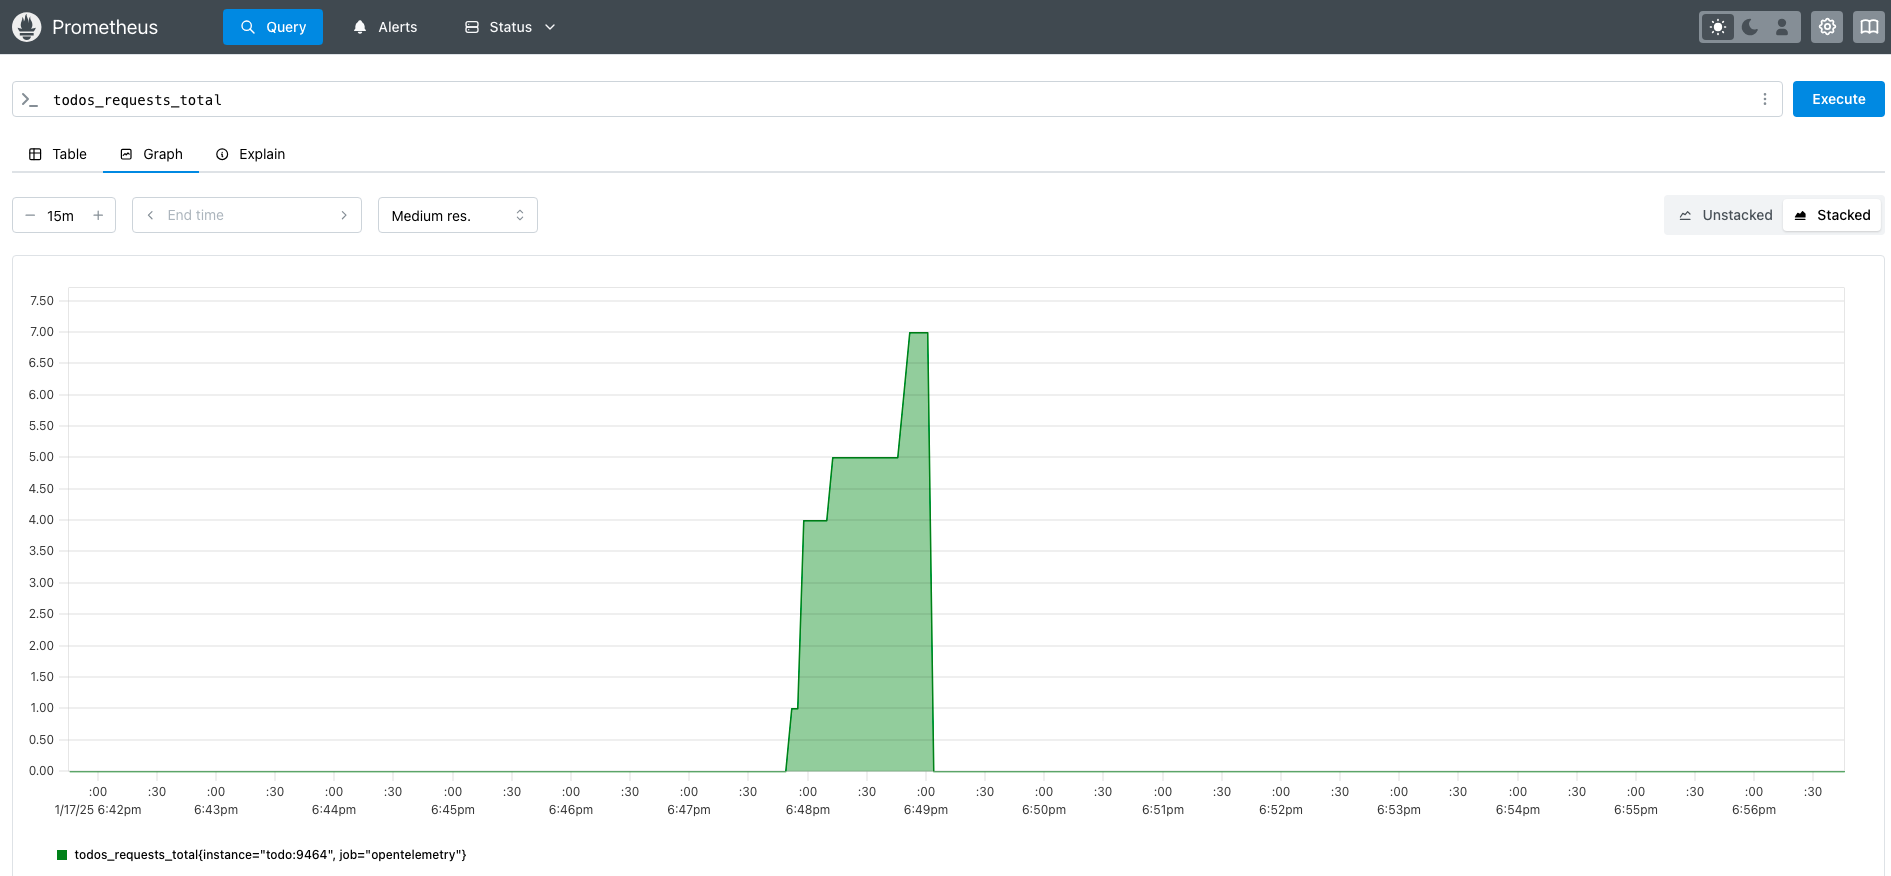Move end time back with left chevron
This screenshot has height=876, width=1891.
(x=150, y=215)
